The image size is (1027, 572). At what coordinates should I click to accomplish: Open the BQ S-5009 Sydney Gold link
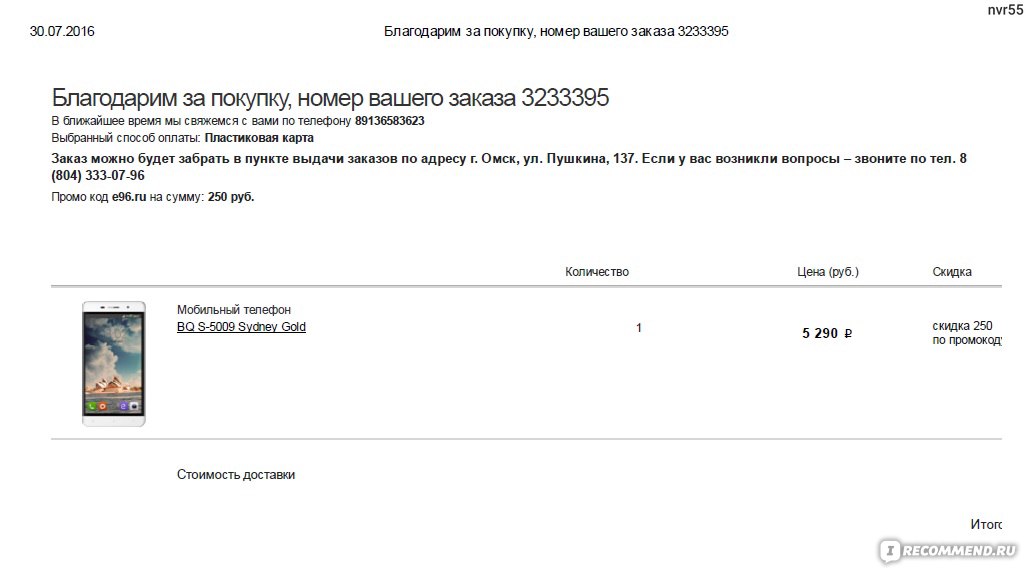[241, 326]
